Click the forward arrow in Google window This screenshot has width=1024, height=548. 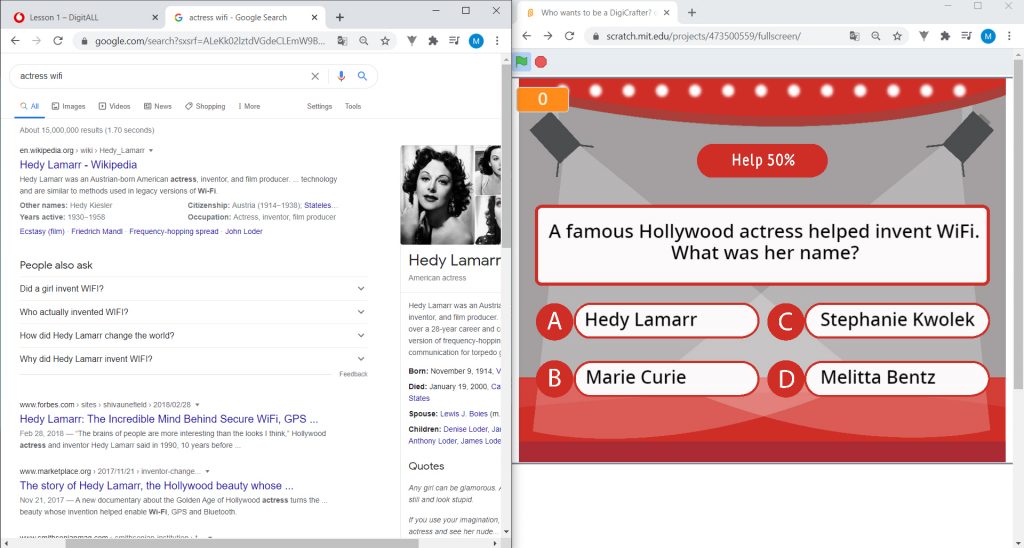point(37,40)
